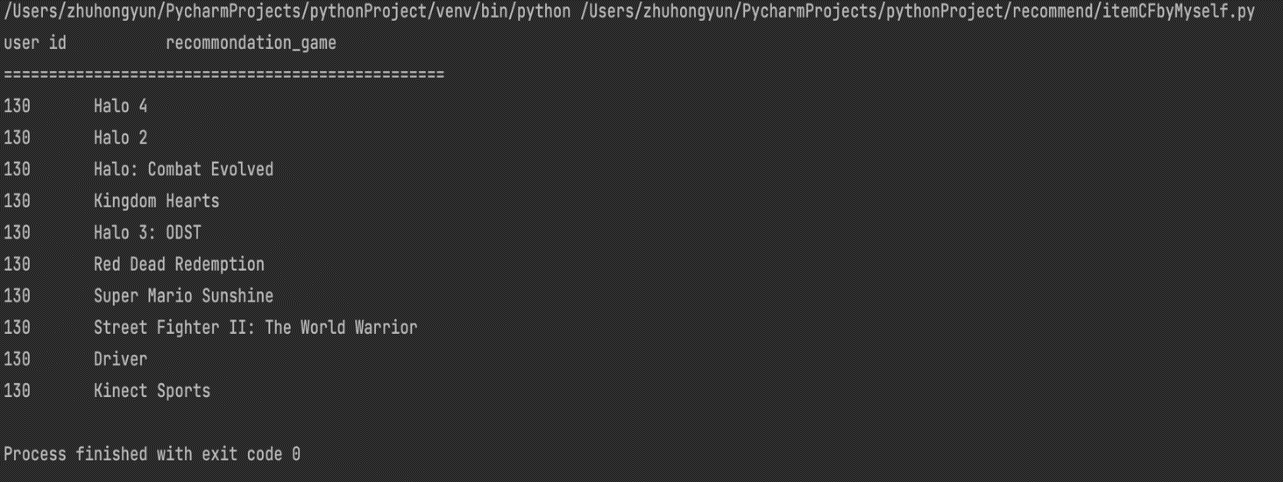Click 'Street Fighter II: The World Warrior'
Screen dimensions: 1283x482
pos(255,327)
